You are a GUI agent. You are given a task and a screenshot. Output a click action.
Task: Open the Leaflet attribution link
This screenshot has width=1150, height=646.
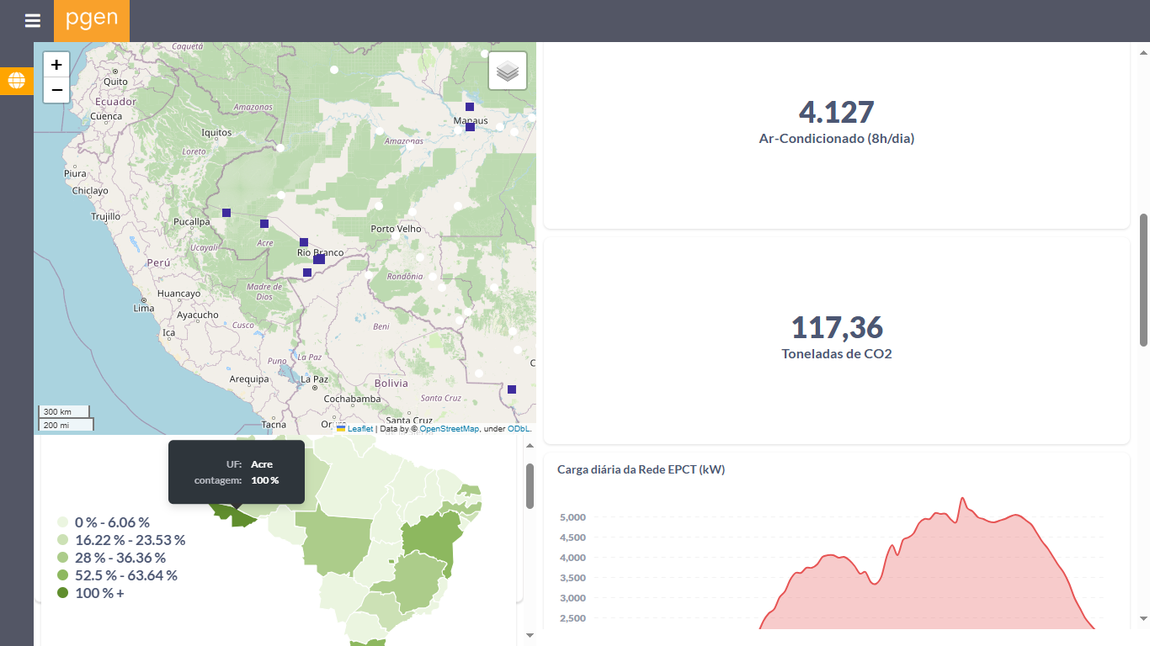click(x=360, y=429)
